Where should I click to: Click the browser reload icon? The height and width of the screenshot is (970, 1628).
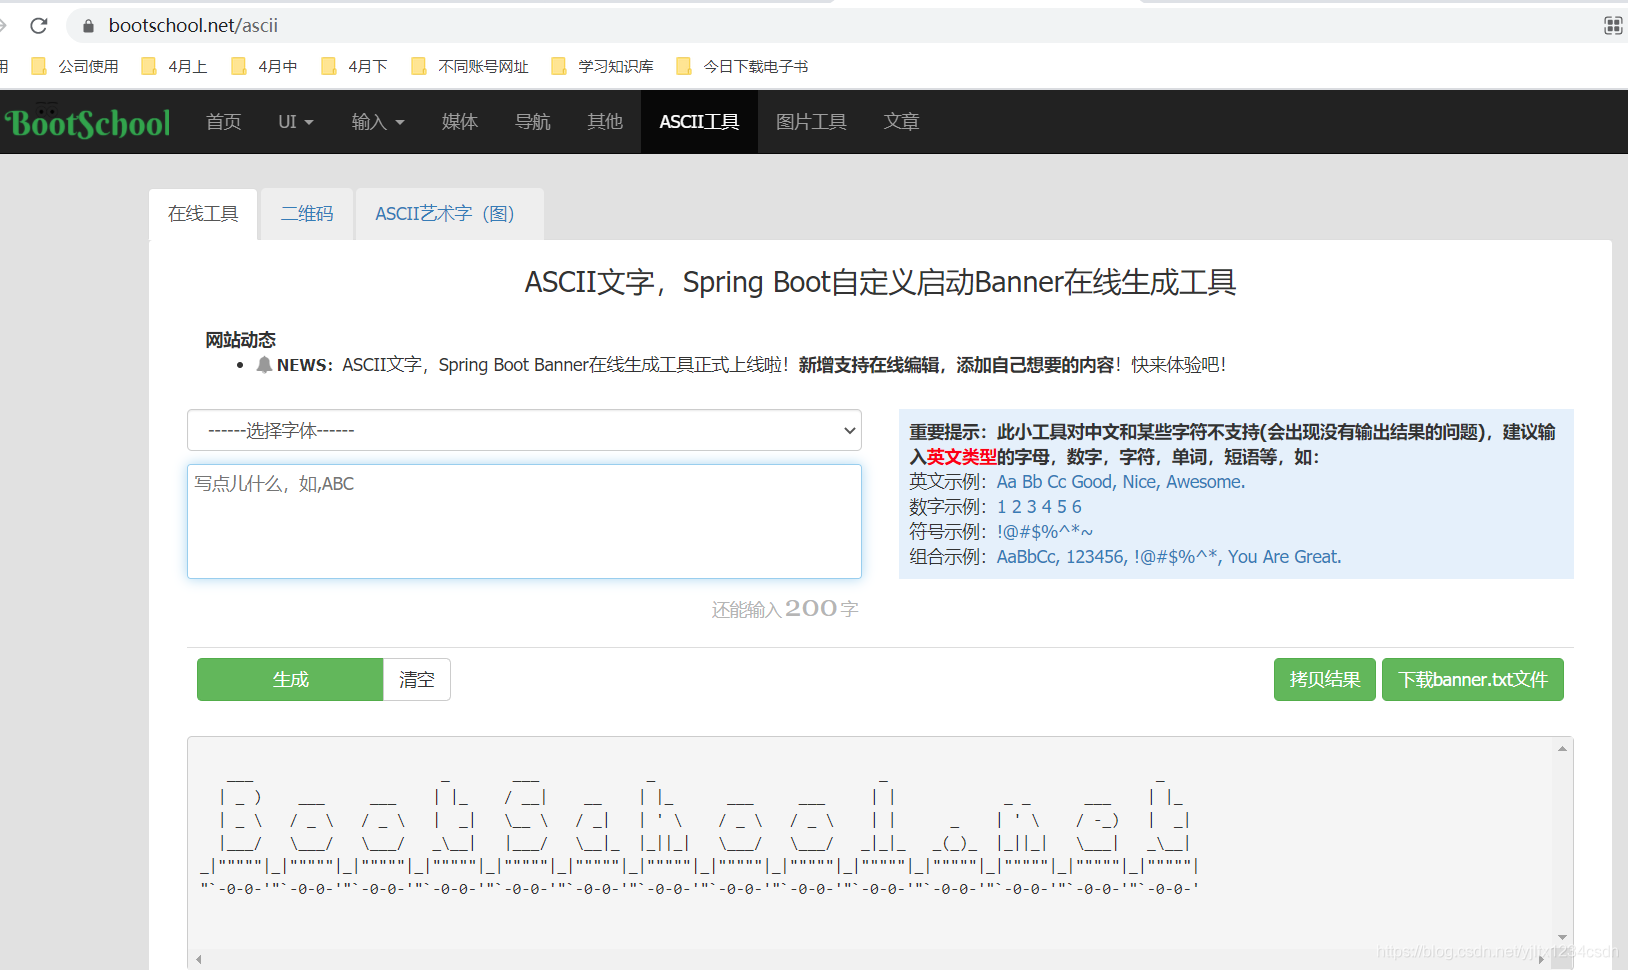tap(39, 25)
